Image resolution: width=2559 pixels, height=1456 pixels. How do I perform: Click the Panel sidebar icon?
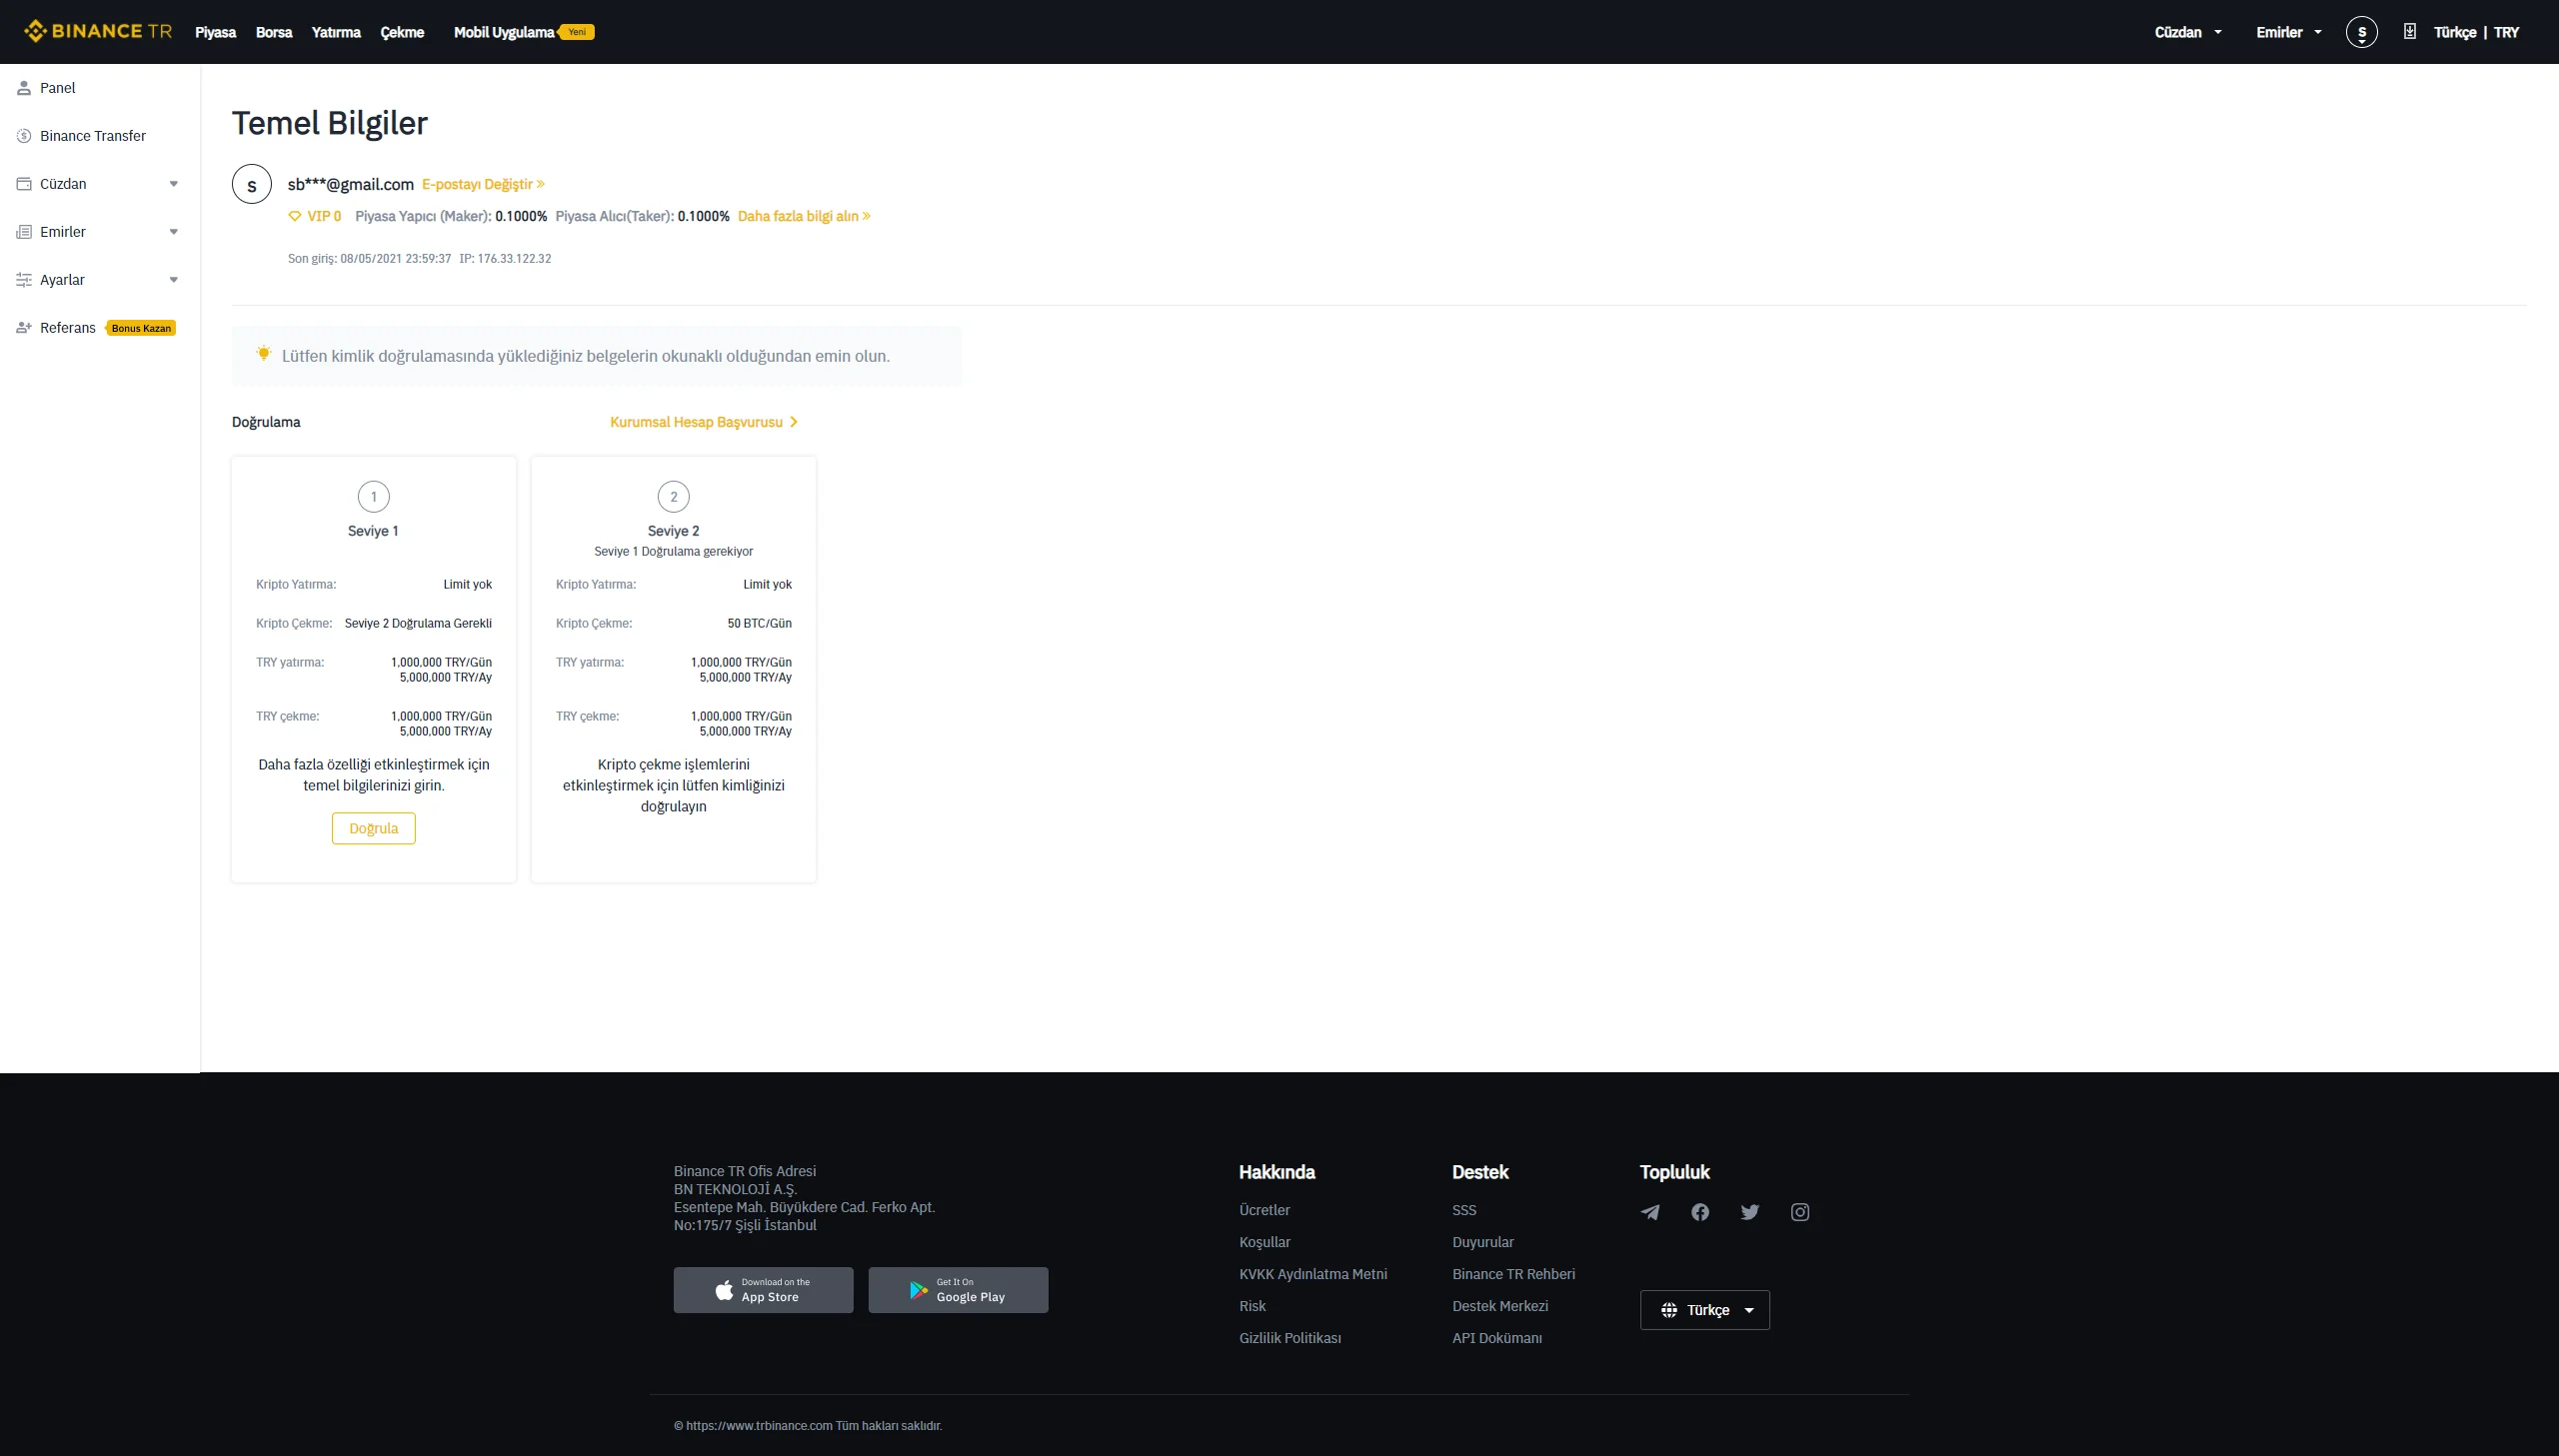point(24,88)
